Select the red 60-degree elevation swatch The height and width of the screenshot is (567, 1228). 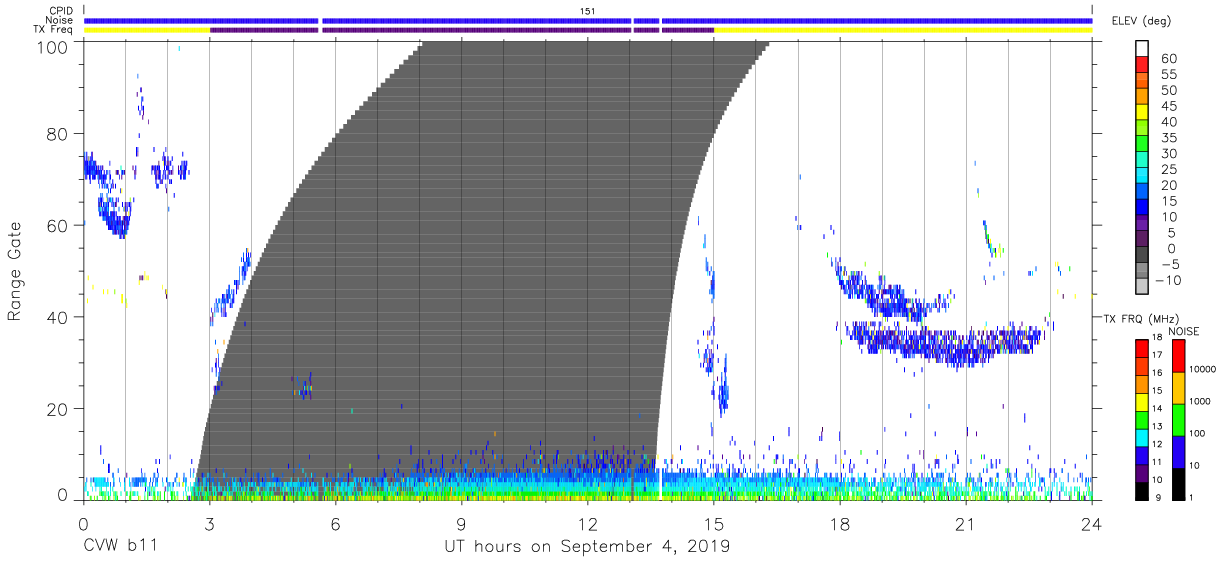(1142, 66)
